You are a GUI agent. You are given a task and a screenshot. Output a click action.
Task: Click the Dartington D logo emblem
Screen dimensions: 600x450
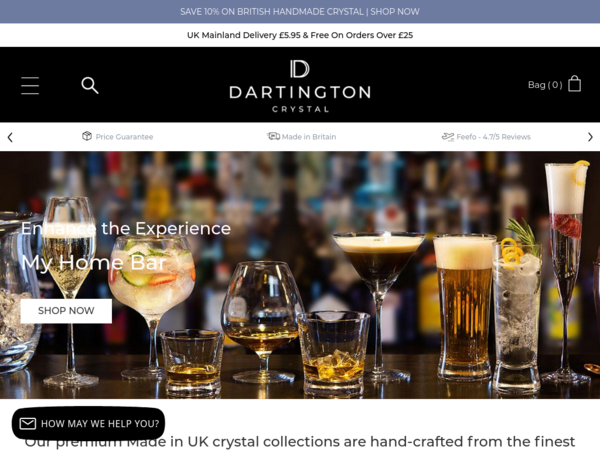click(300, 69)
